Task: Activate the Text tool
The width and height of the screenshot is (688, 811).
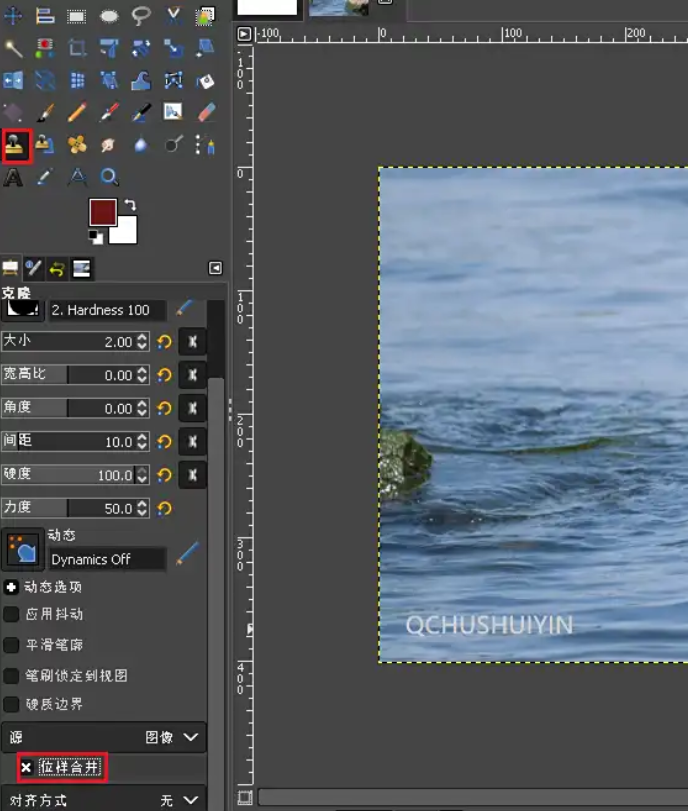Action: [x=13, y=178]
